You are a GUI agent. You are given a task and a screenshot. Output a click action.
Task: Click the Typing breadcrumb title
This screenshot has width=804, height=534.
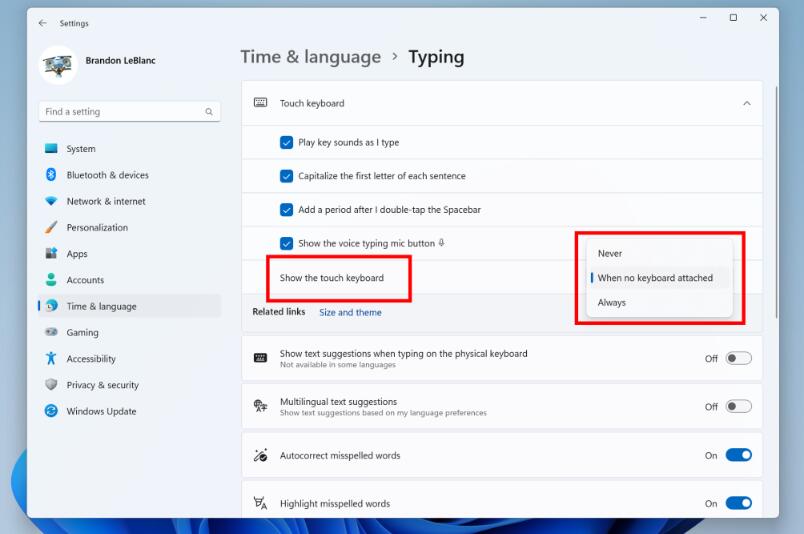coord(436,57)
